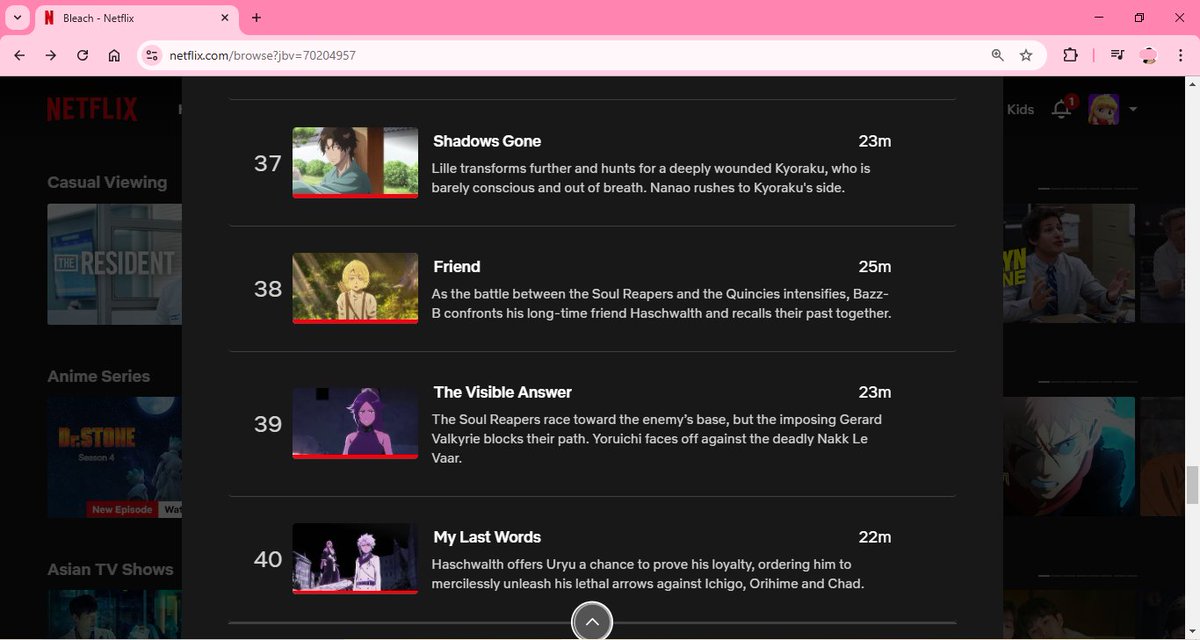Image resolution: width=1200 pixels, height=640 pixels.
Task: Play episode 38 Friend thumbnail
Action: pyautogui.click(x=355, y=288)
